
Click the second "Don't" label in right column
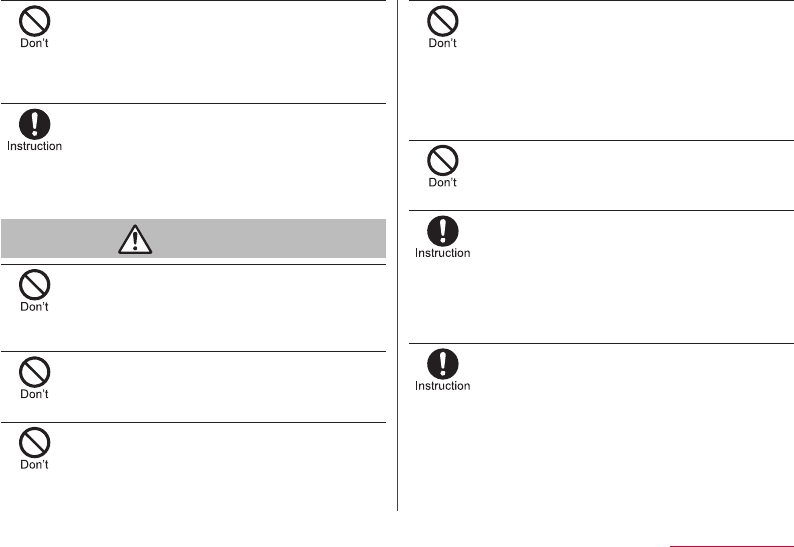coord(443,183)
